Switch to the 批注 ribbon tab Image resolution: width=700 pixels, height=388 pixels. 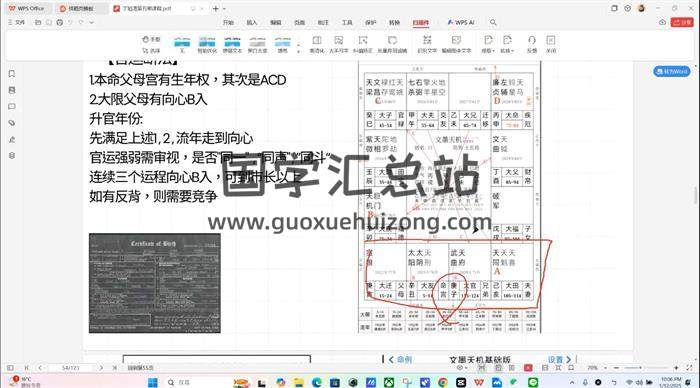[x=323, y=22]
